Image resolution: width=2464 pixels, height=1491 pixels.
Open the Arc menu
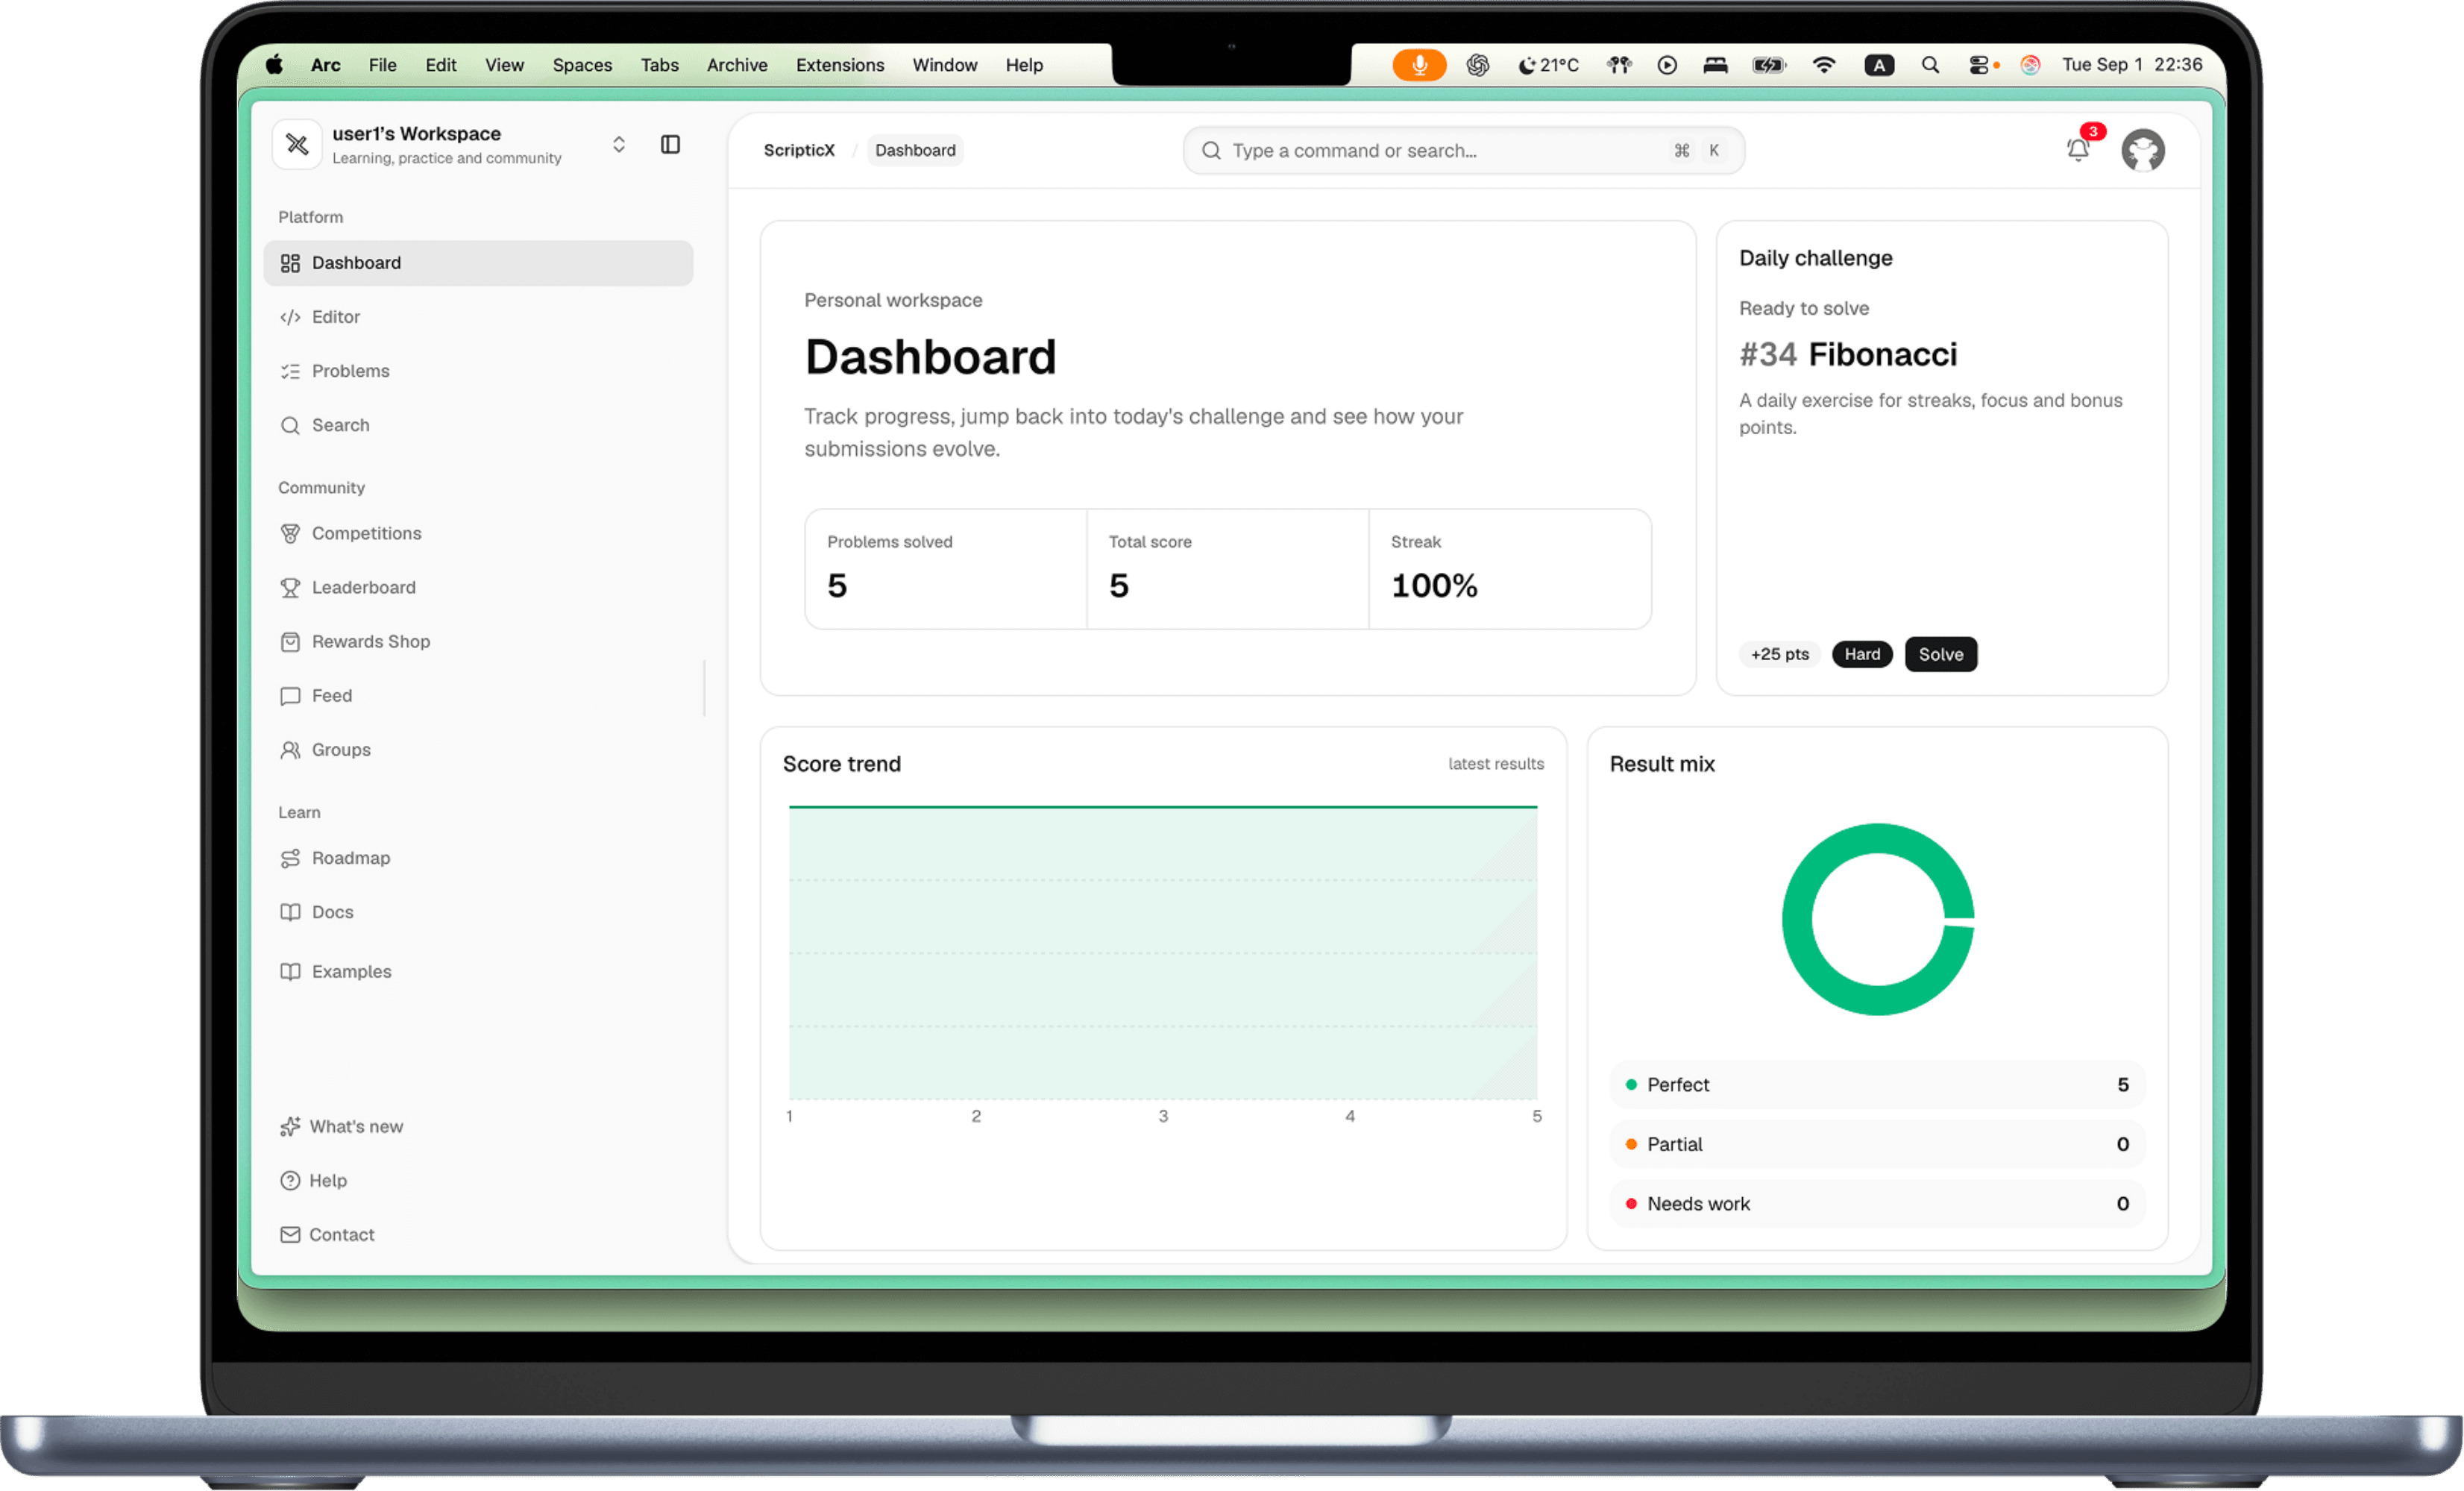tap(326, 65)
